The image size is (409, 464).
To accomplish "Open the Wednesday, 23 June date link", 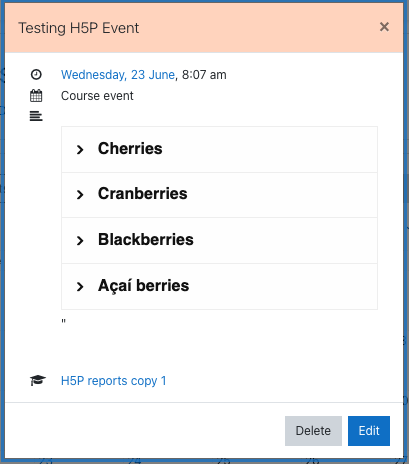I will tap(118, 75).
